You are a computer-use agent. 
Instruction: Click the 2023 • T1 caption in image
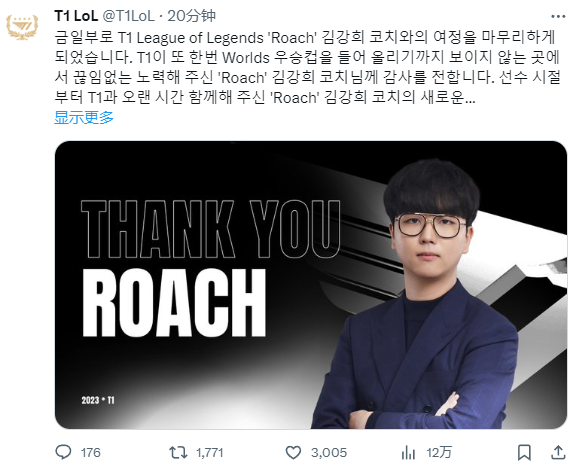98,400
